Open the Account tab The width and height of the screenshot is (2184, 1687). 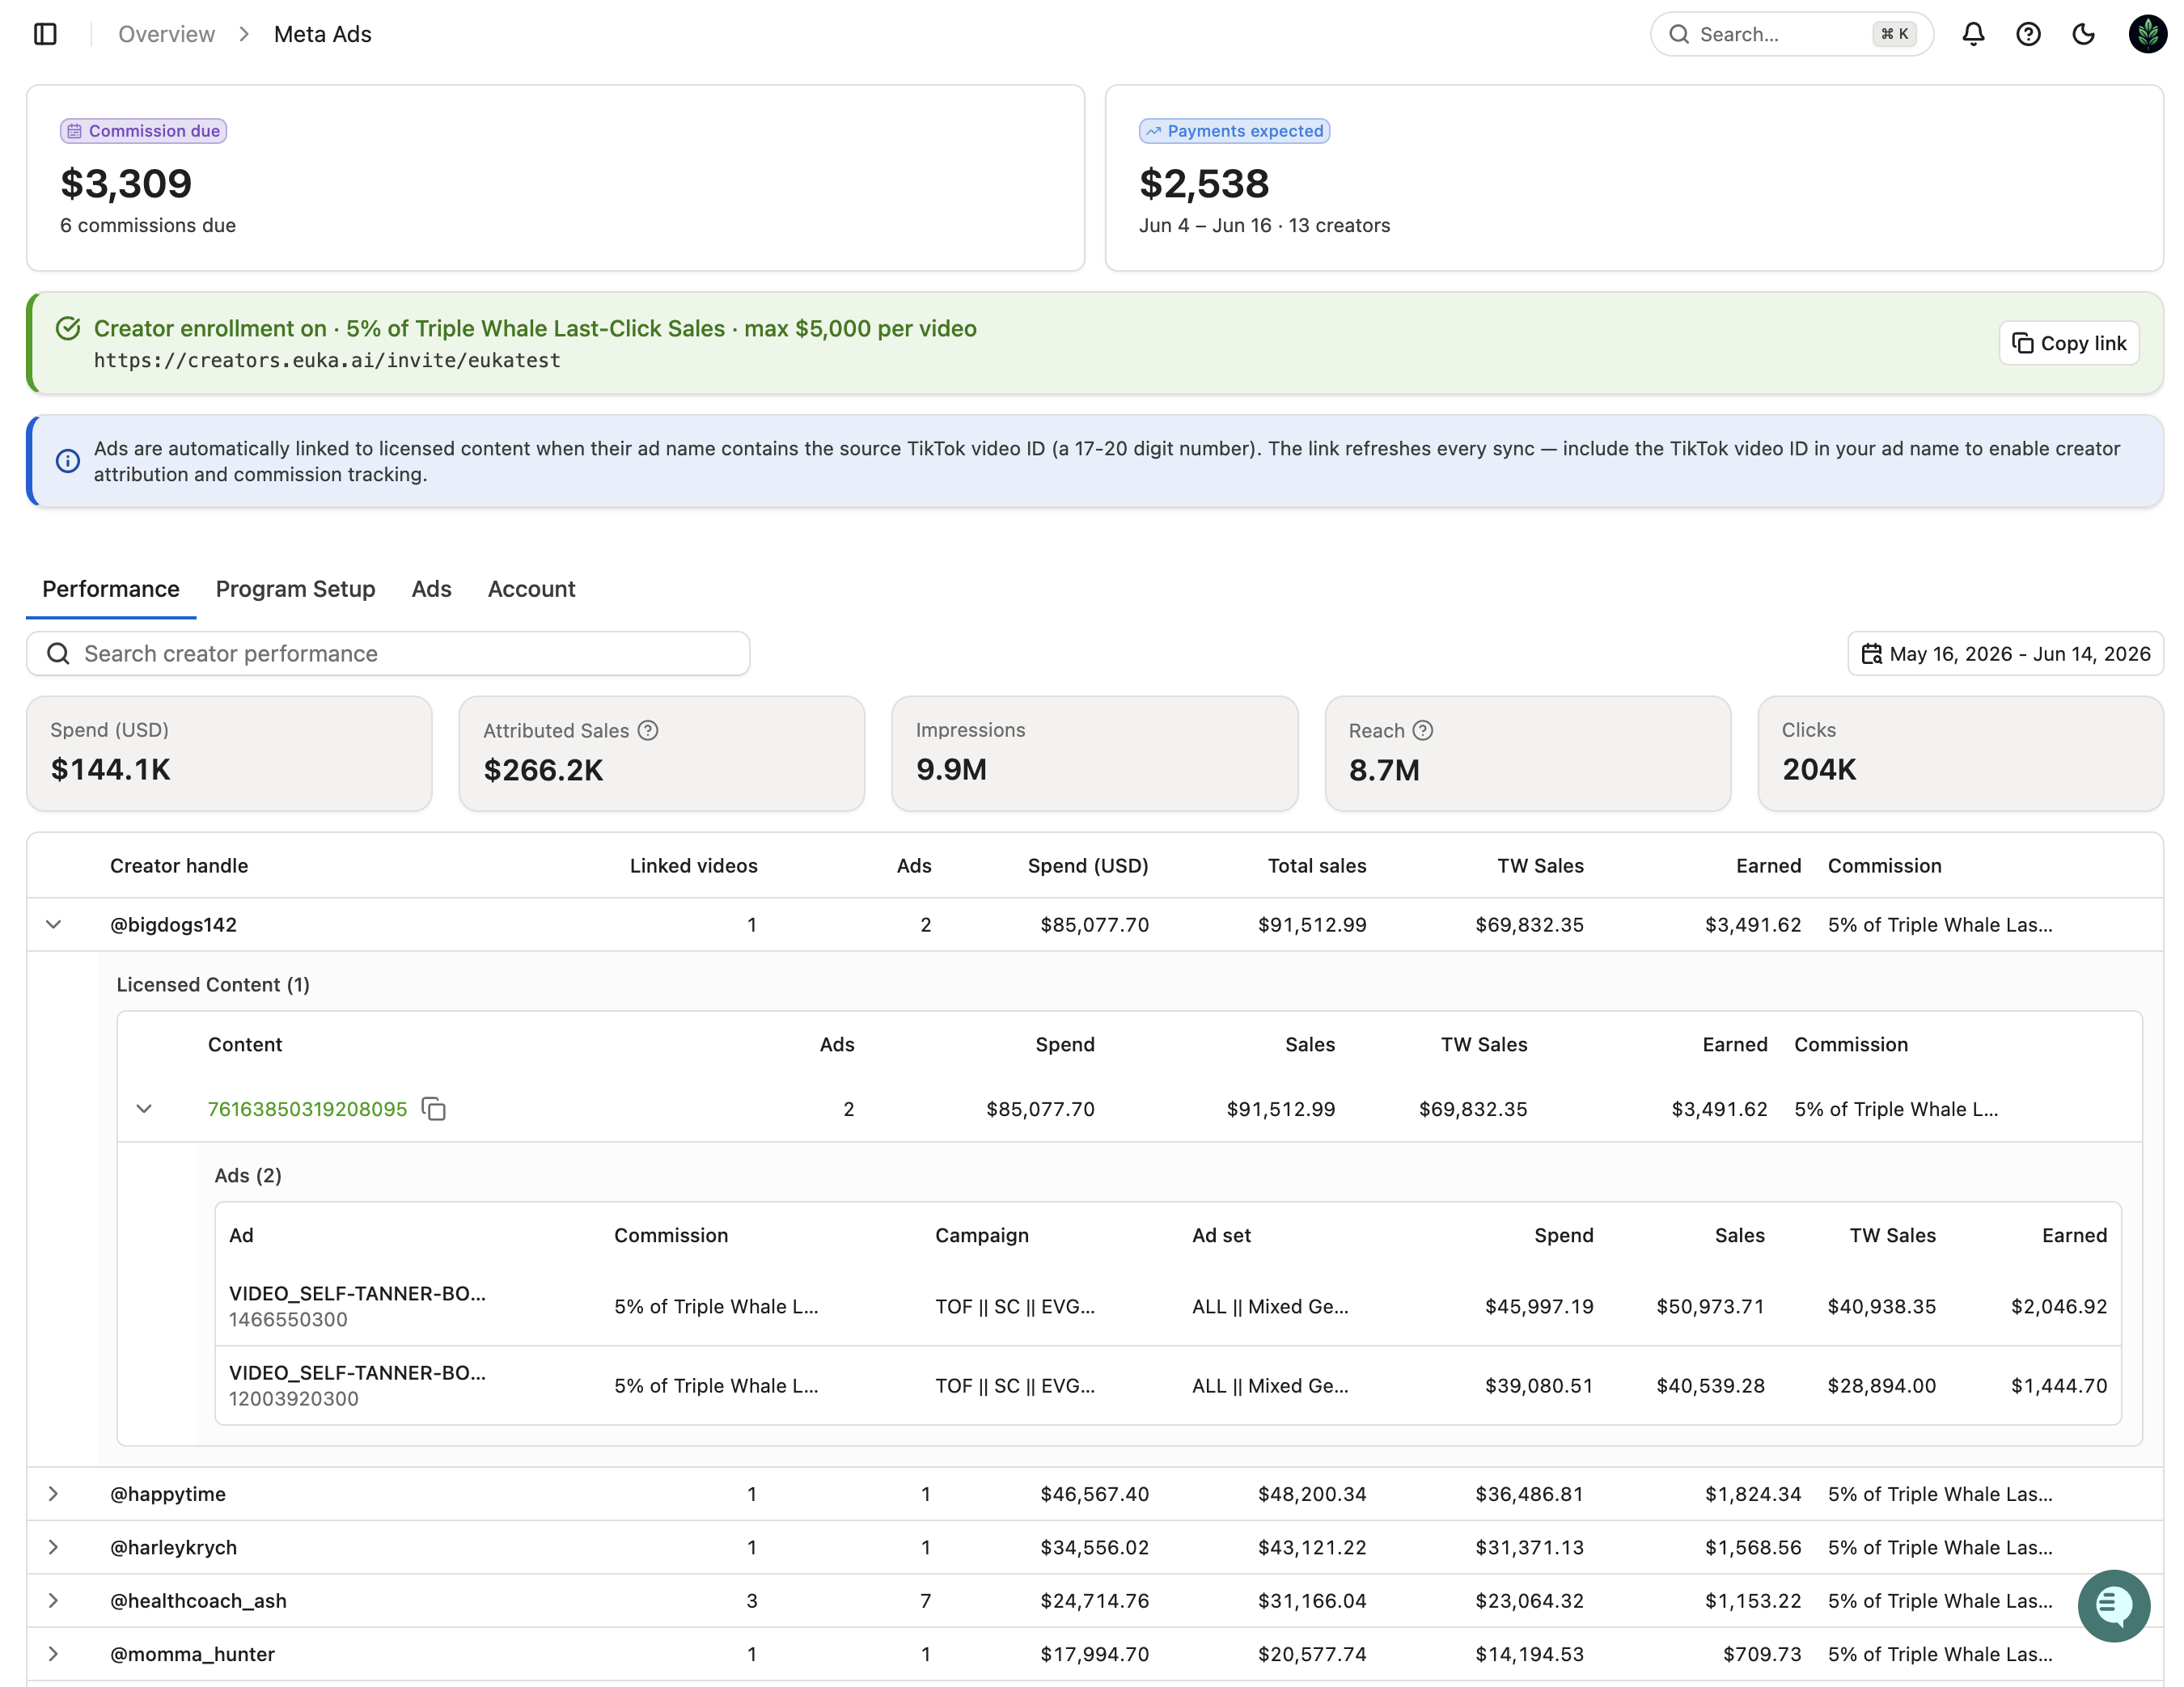pos(532,589)
